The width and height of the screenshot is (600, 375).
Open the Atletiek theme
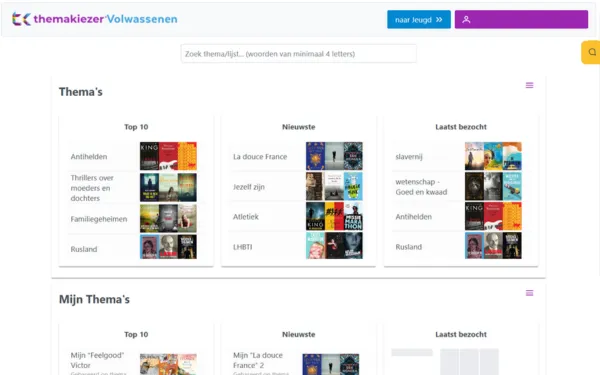click(246, 217)
